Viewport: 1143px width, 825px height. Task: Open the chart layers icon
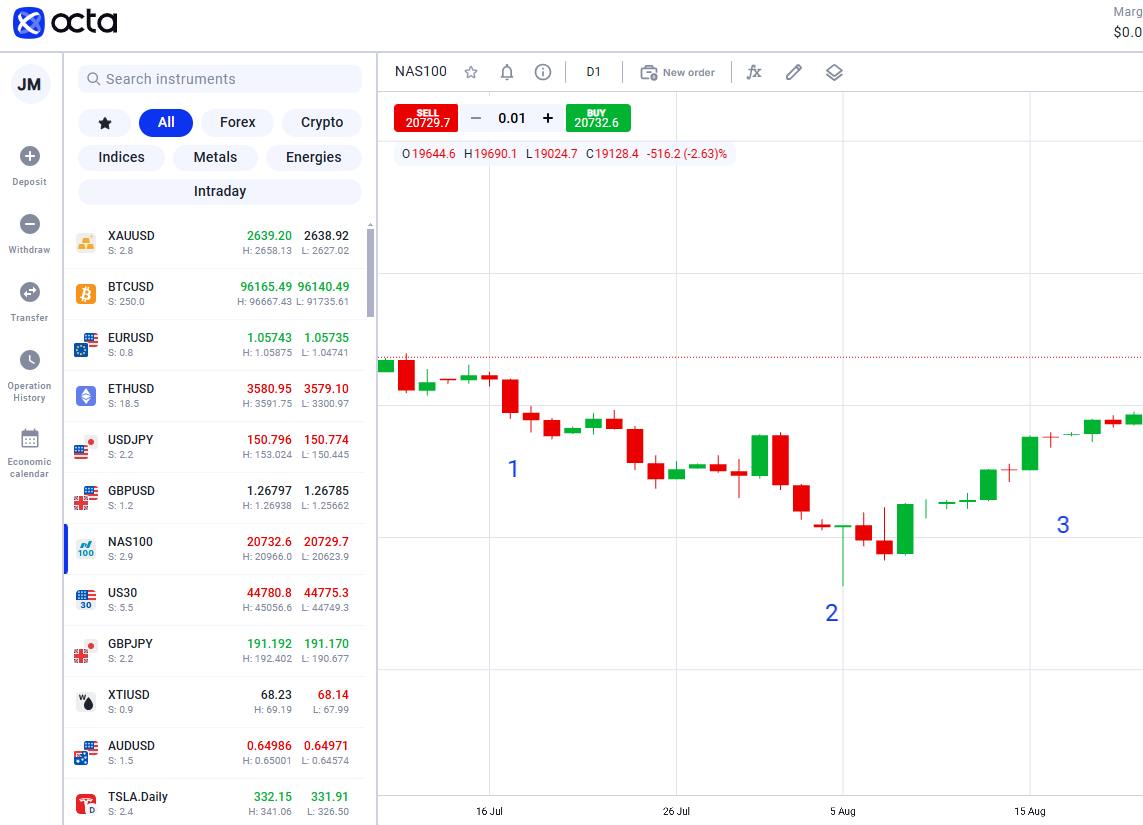[834, 72]
